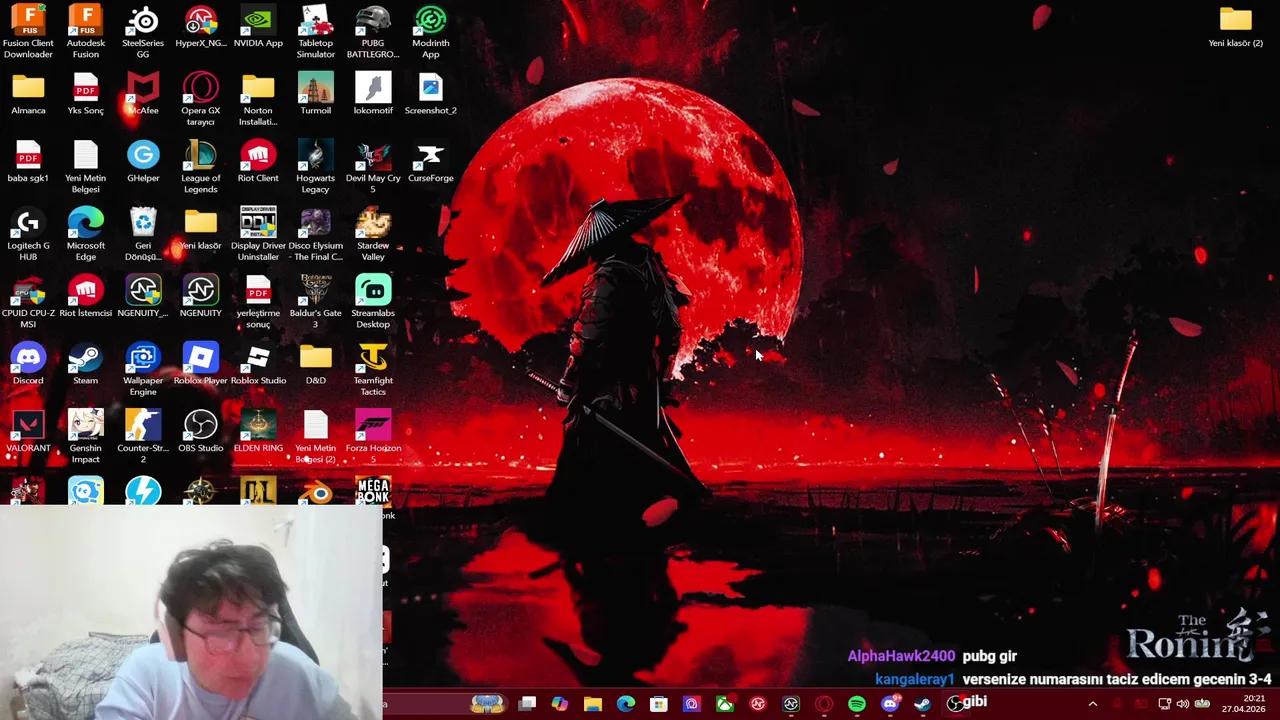Screen dimensions: 1280x720
Task: Select the Yeni klasör folder near Geri Dönüşüm
Action: tap(200, 229)
